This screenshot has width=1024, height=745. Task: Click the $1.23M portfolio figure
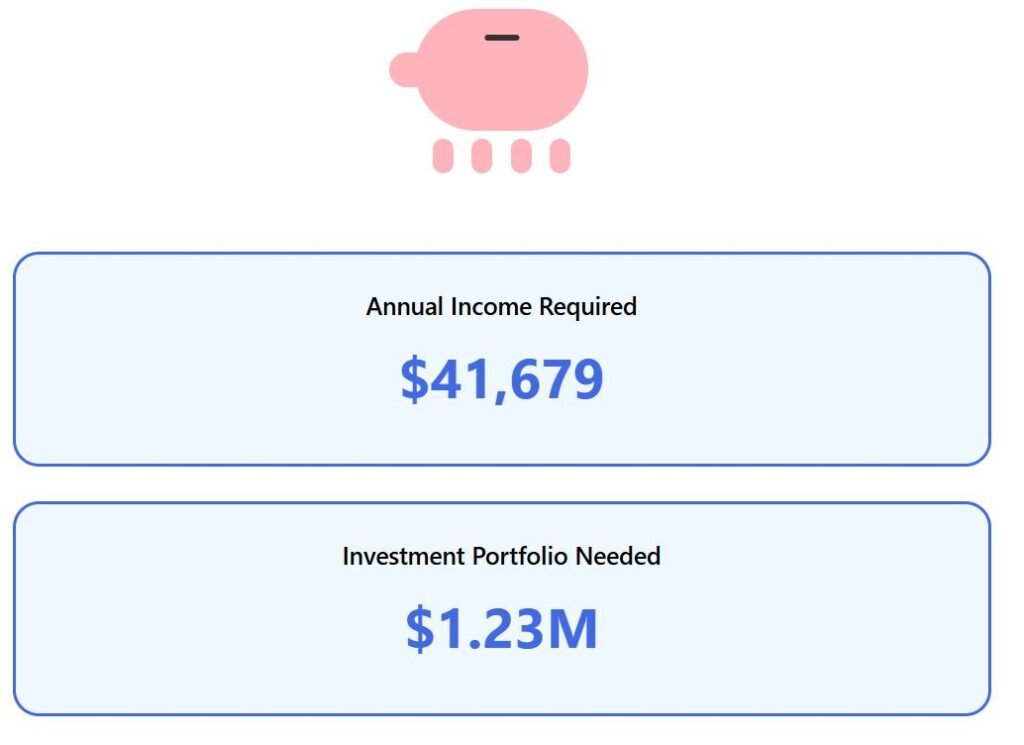click(x=502, y=629)
